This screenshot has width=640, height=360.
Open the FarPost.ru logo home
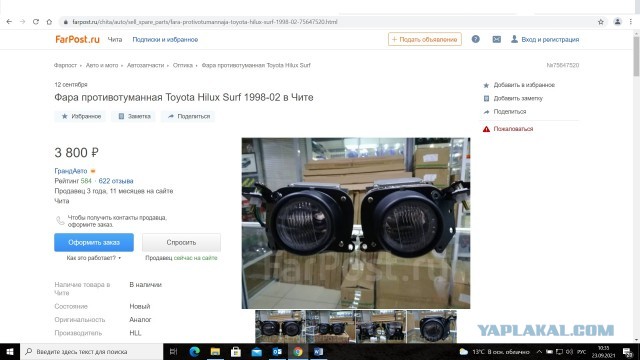pyautogui.click(x=77, y=40)
